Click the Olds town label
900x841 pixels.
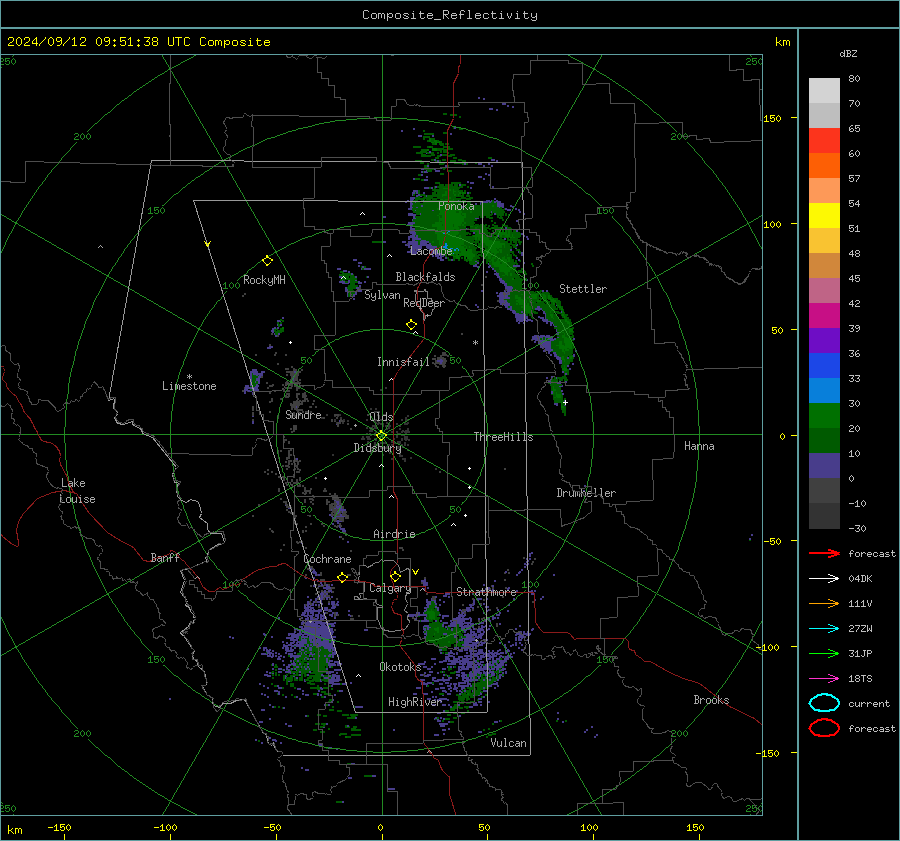(x=381, y=417)
